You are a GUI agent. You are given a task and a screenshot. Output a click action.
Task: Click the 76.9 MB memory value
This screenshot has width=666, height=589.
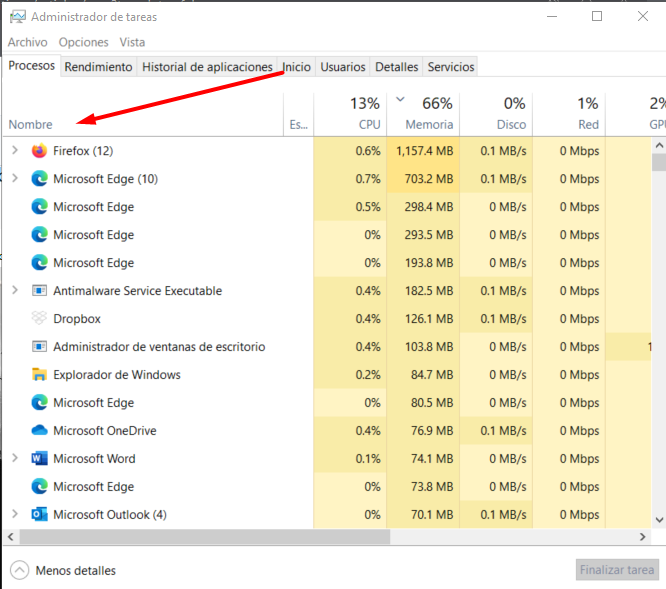pos(432,431)
